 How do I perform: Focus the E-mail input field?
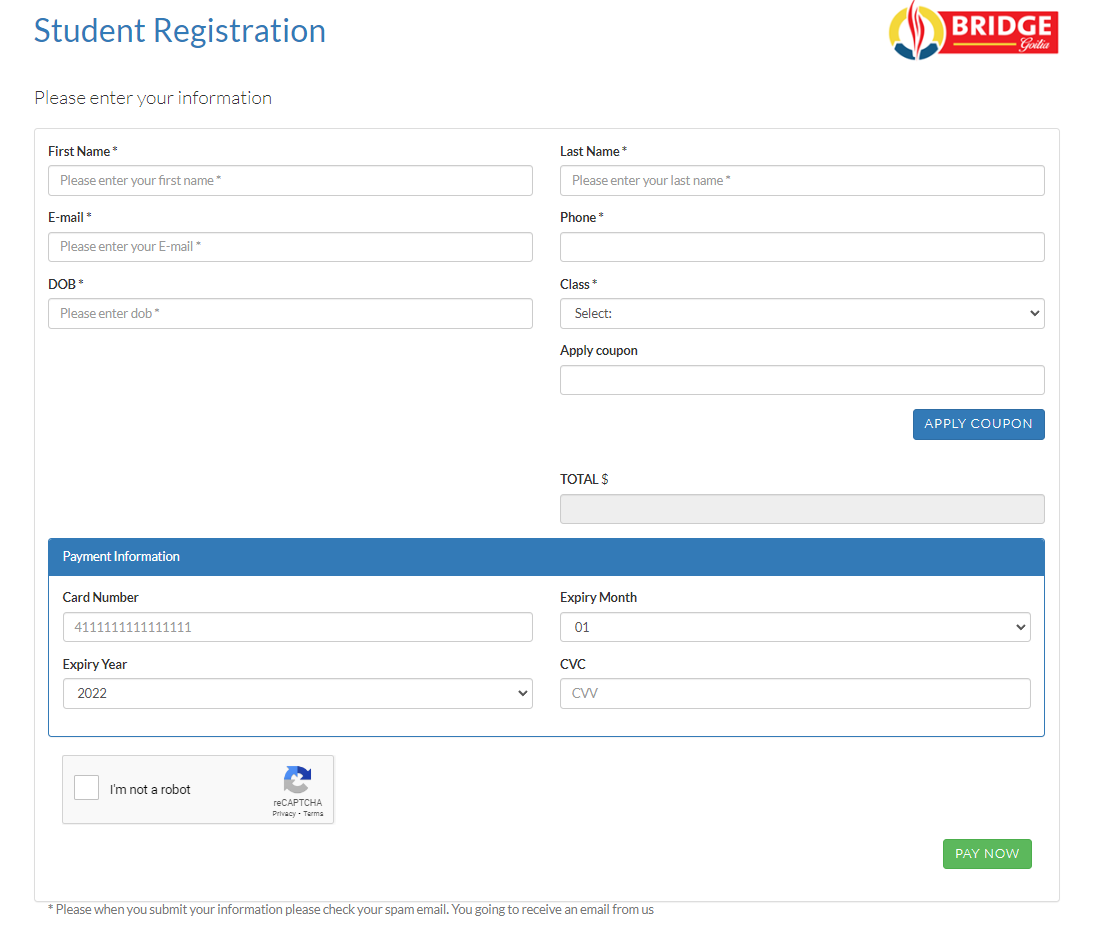pos(291,247)
